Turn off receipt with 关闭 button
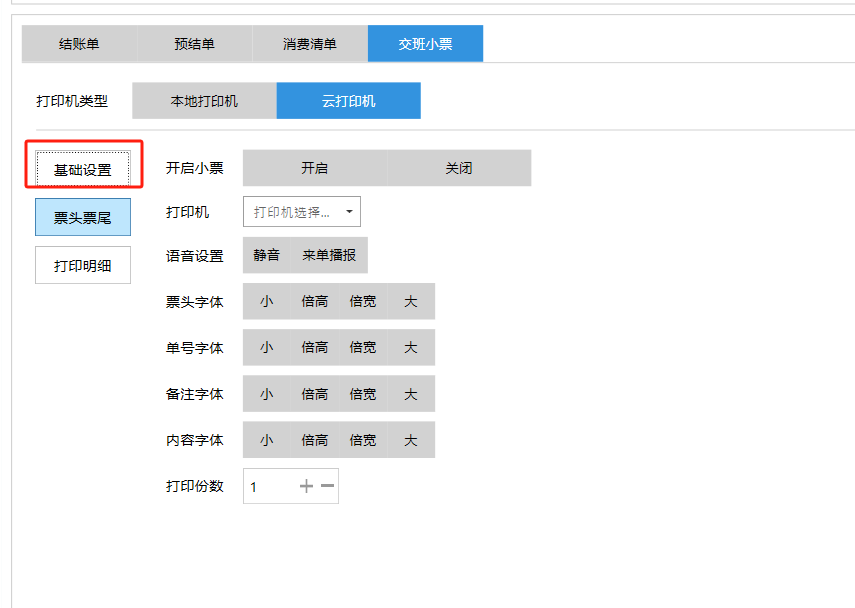 point(458,168)
